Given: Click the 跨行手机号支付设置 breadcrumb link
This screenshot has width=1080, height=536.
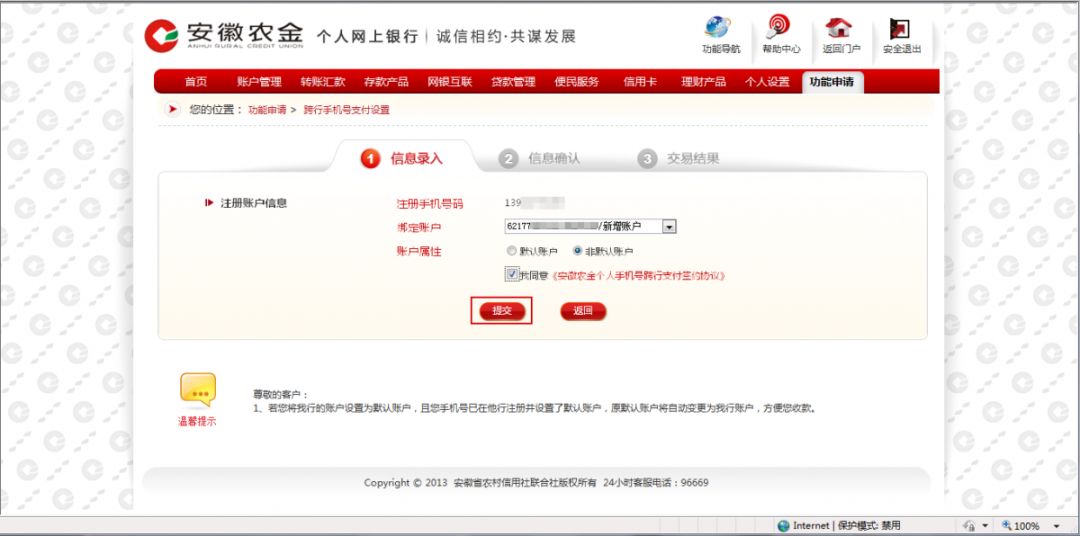Looking at the screenshot, I should 346,110.
